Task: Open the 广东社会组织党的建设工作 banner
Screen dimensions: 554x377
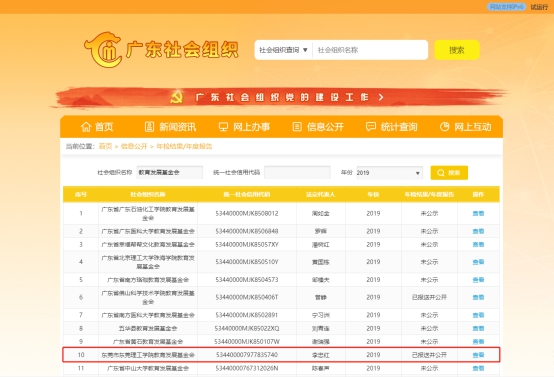Action: [x=281, y=97]
